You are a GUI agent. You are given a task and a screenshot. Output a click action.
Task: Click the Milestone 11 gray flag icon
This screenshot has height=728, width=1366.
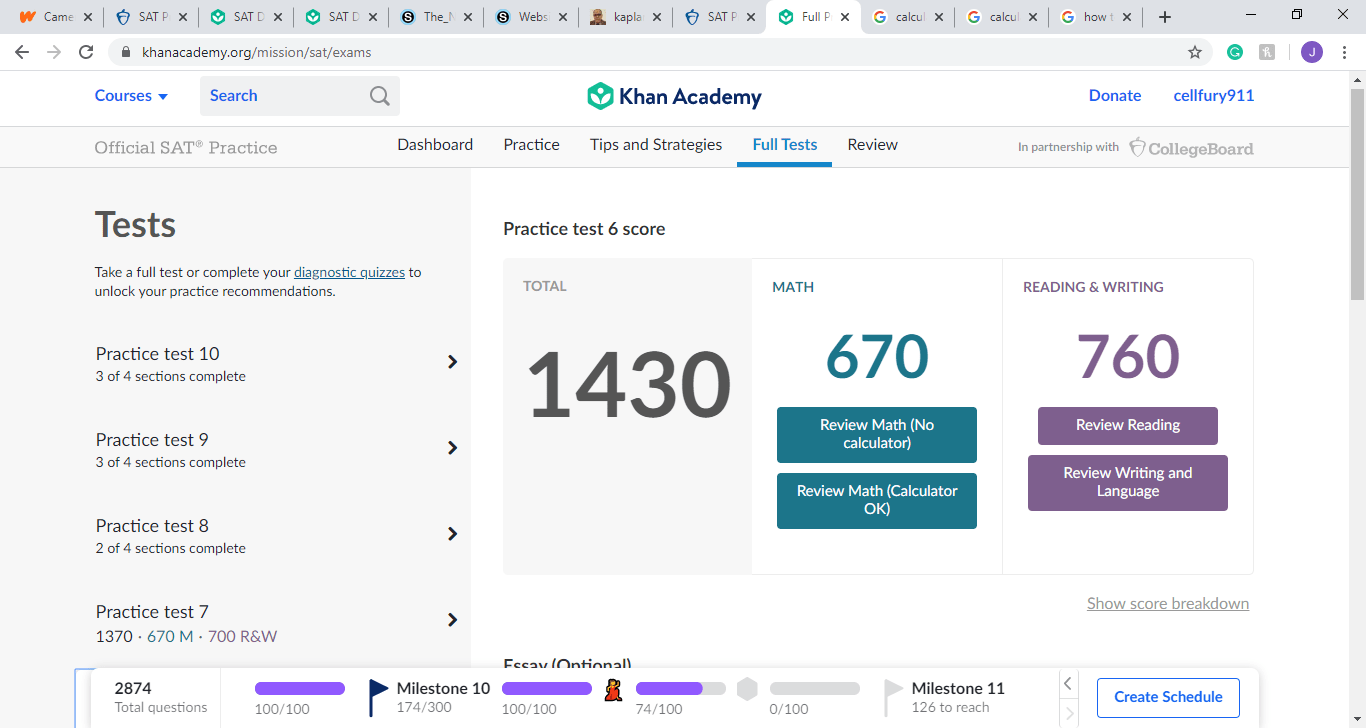[x=894, y=697]
